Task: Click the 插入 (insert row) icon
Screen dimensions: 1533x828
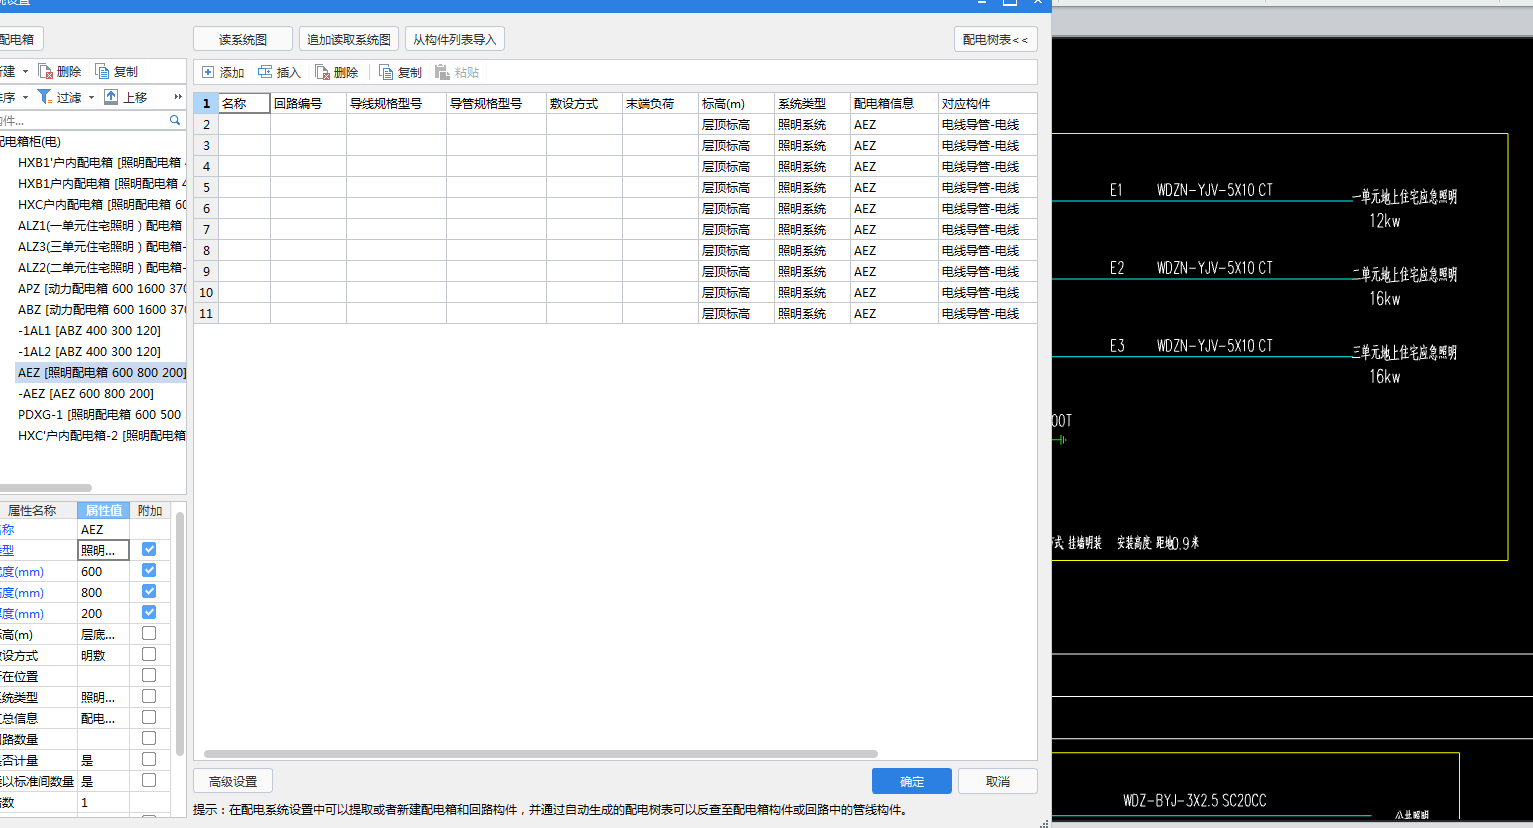Action: click(265, 72)
